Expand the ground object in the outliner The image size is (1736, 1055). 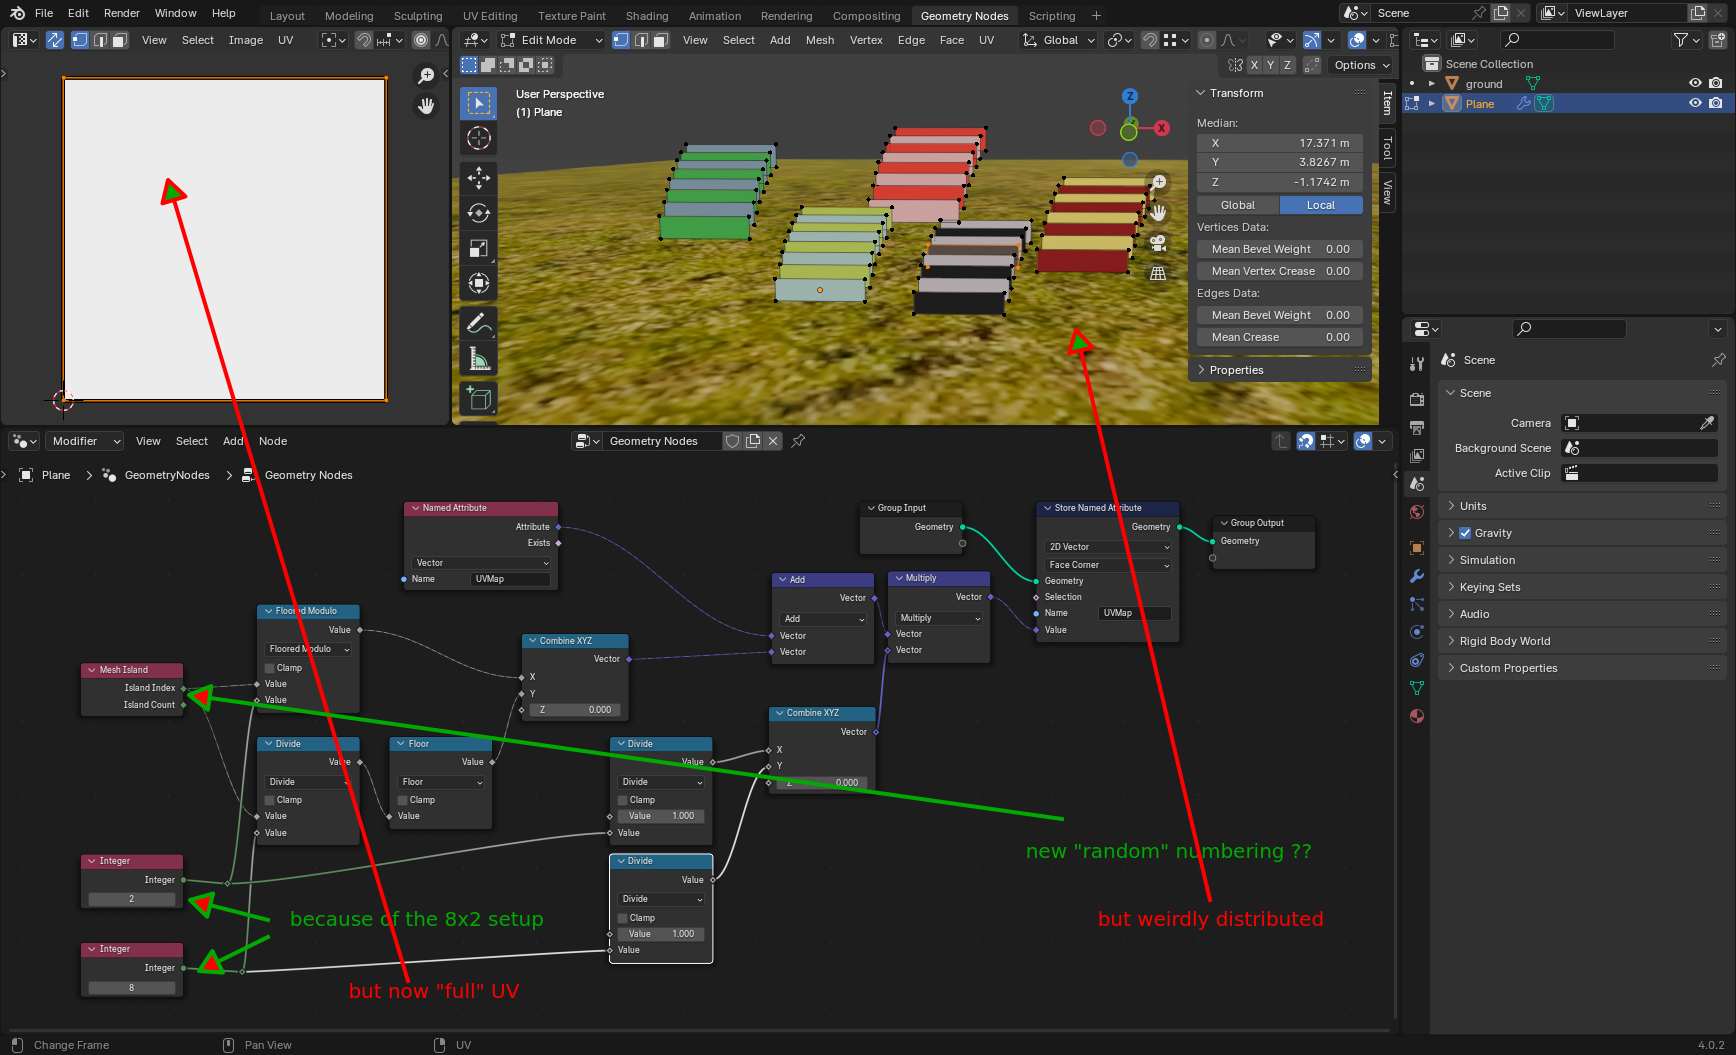coord(1432,84)
